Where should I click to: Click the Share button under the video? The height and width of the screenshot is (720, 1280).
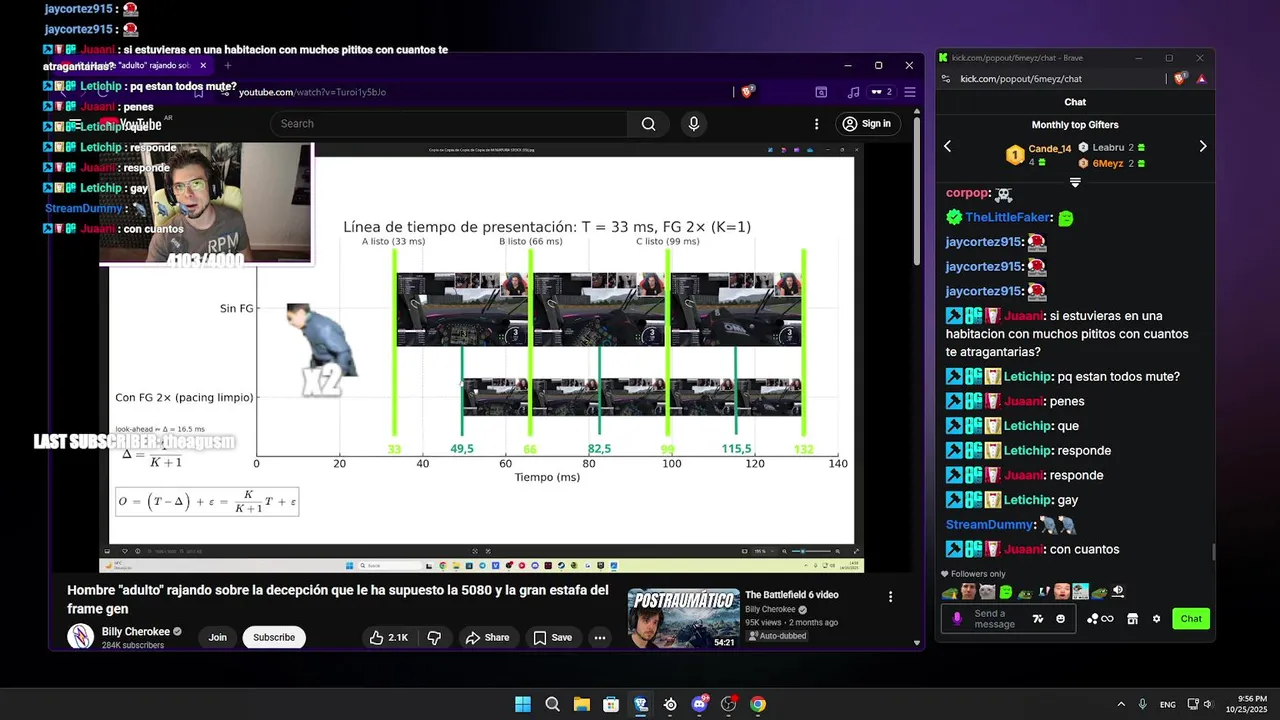(487, 637)
